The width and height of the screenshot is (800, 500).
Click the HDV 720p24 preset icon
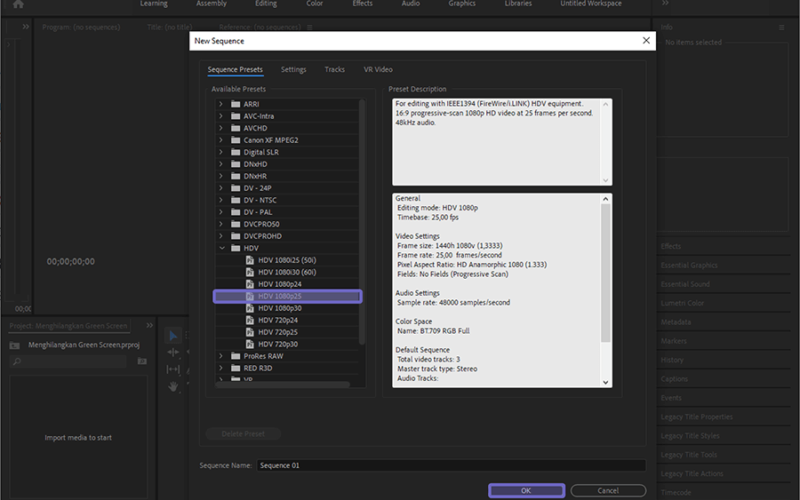point(249,320)
